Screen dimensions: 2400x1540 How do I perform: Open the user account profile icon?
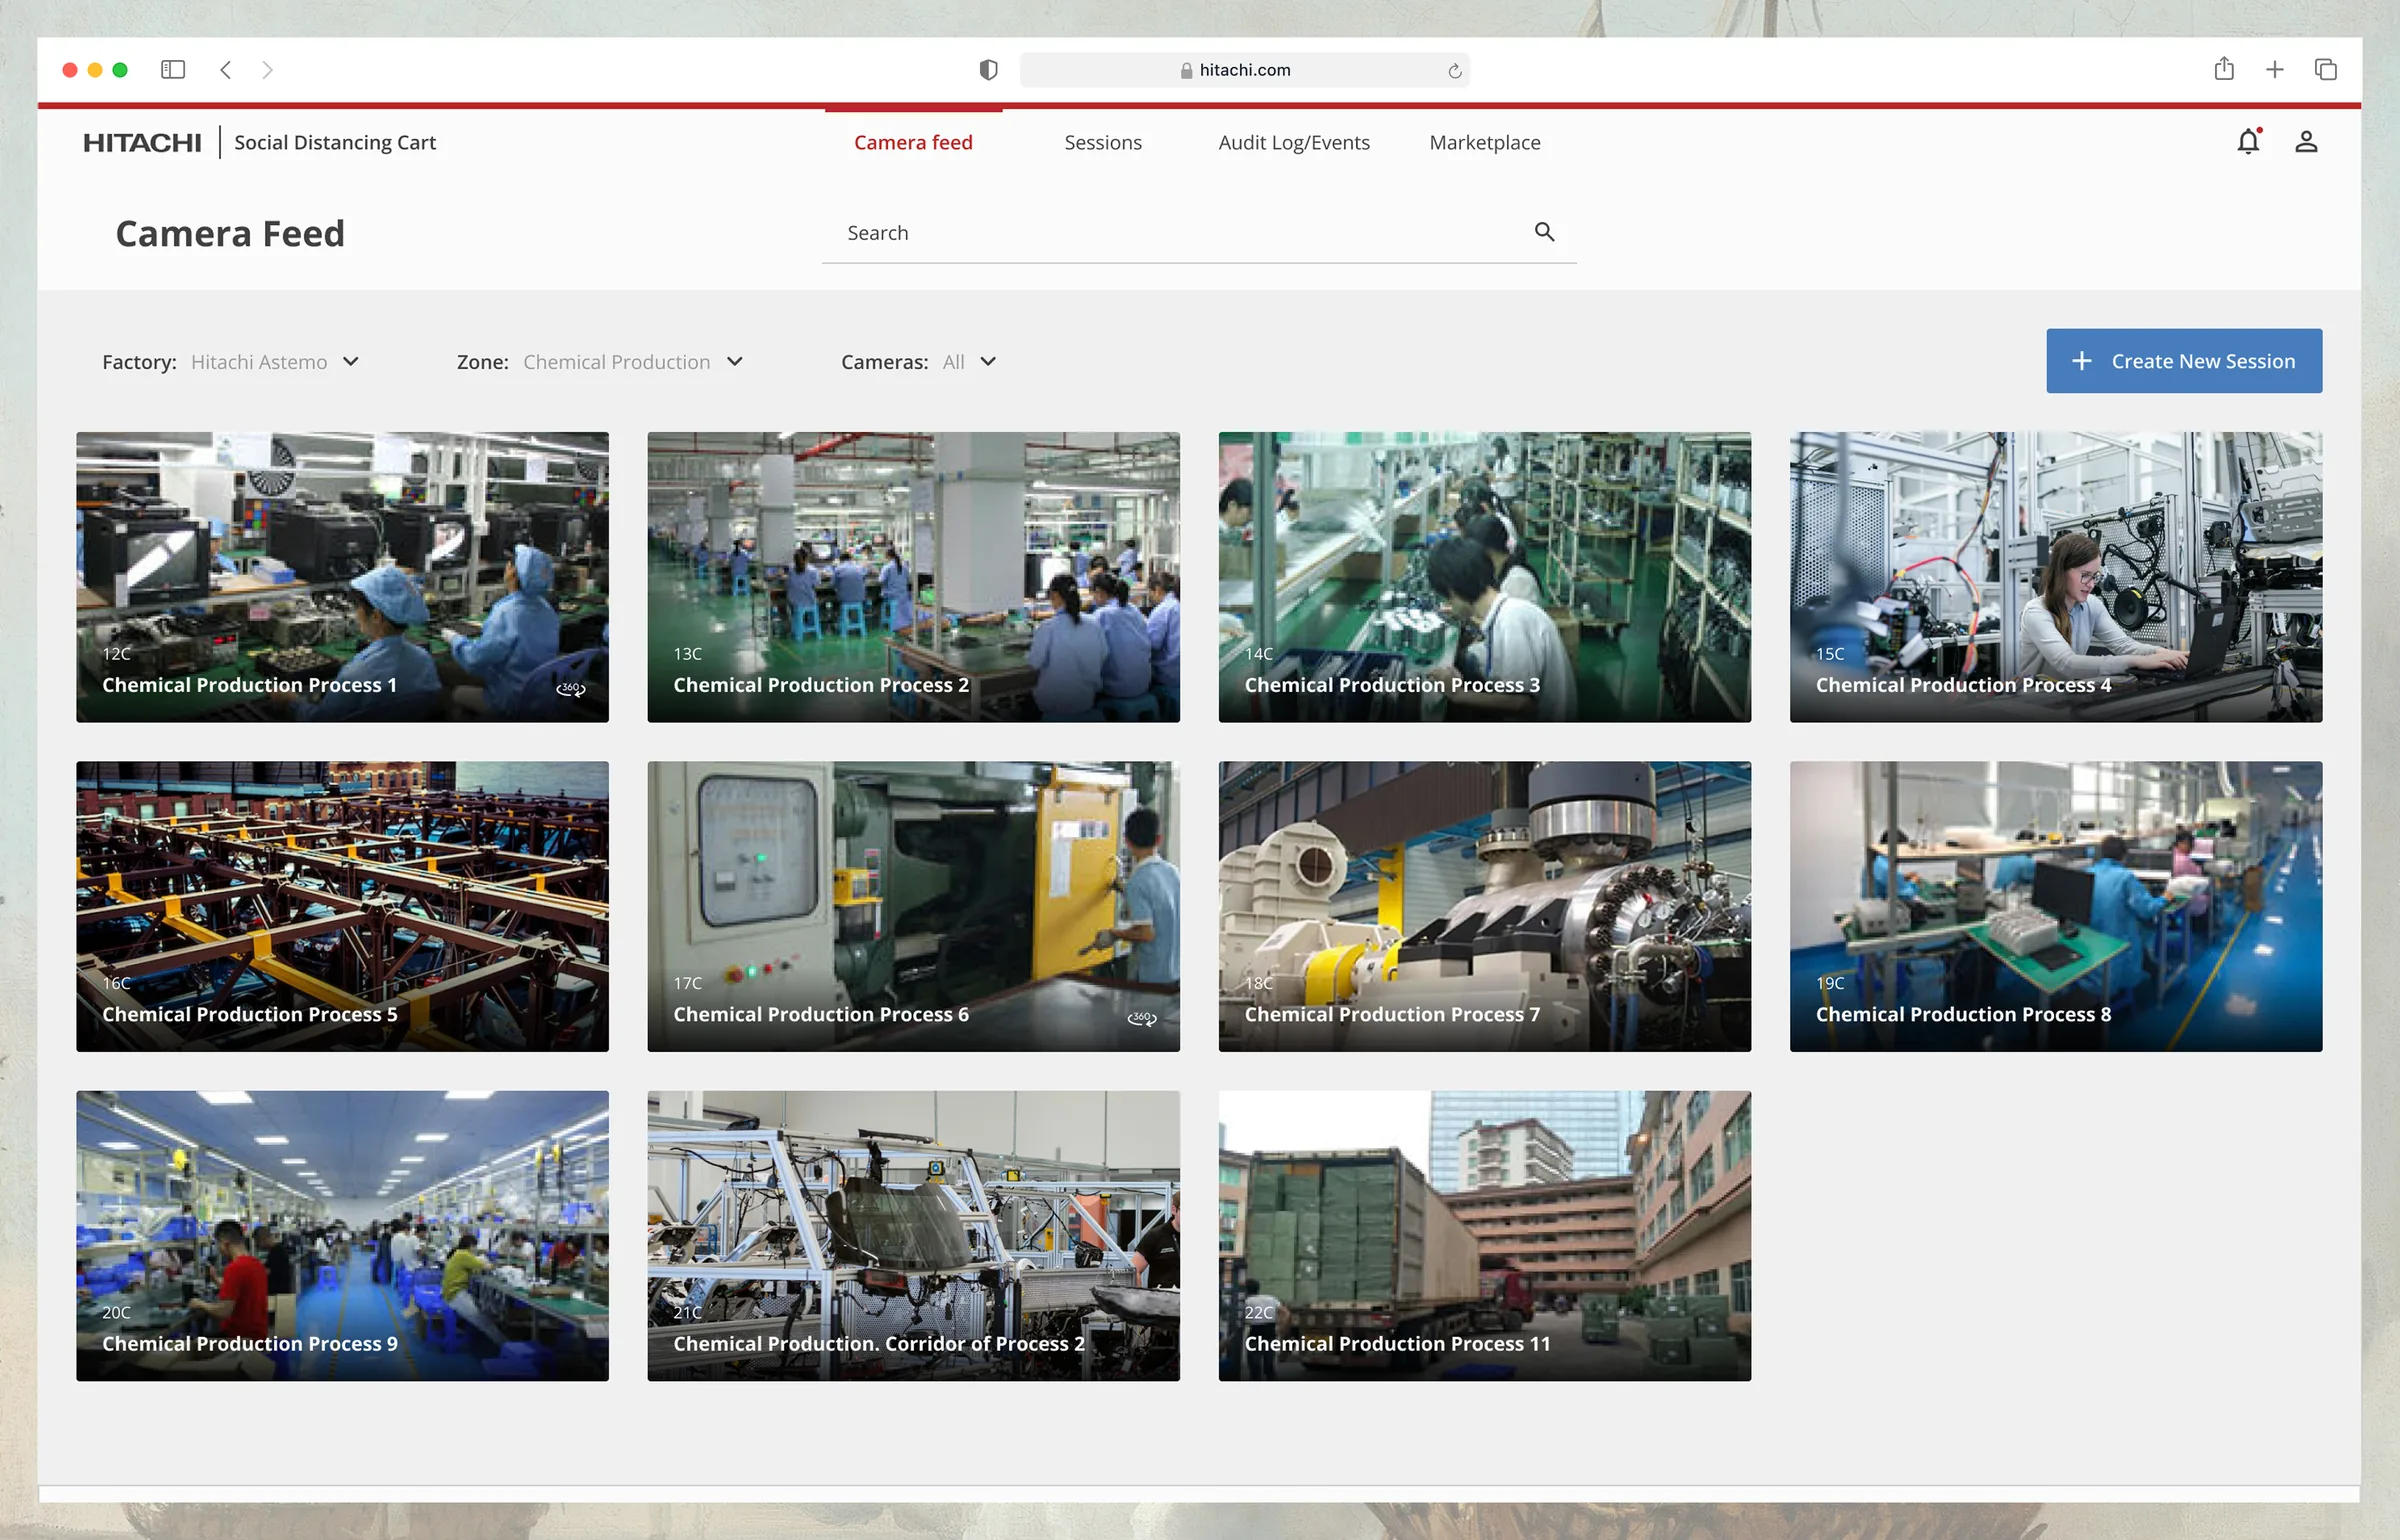2306,142
